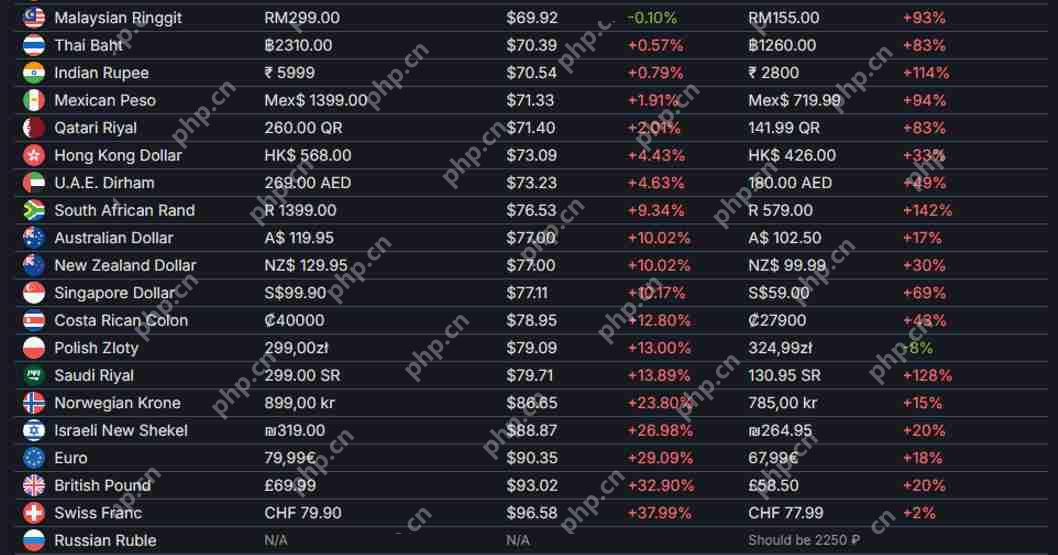The height and width of the screenshot is (555, 1058).
Task: Click the Costa Rican Colon ₡40000 price
Action: tap(294, 320)
